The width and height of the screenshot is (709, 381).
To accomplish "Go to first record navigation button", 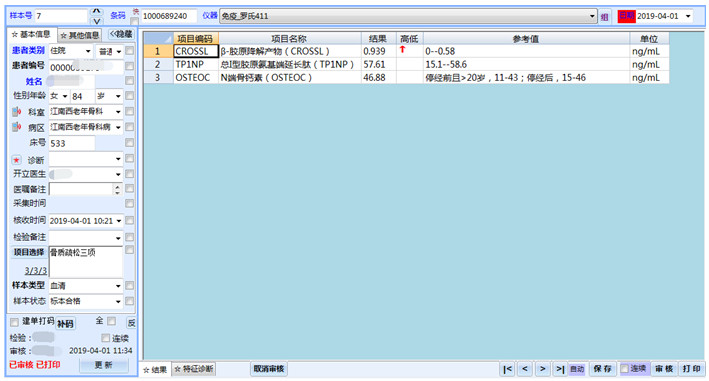I will (x=507, y=369).
